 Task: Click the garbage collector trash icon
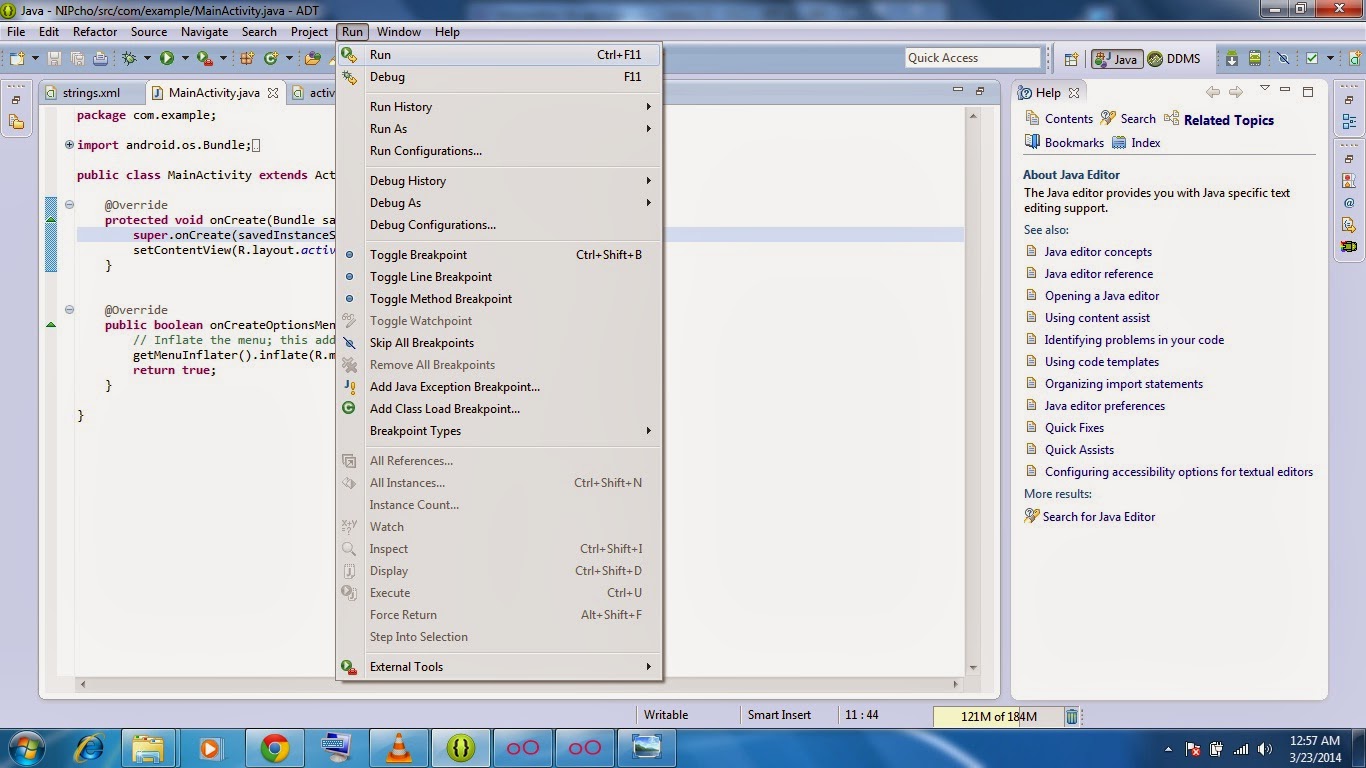click(x=1072, y=716)
